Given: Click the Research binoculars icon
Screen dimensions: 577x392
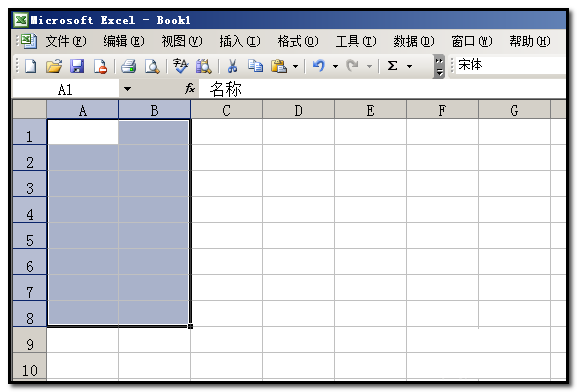Looking at the screenshot, I should click(203, 67).
